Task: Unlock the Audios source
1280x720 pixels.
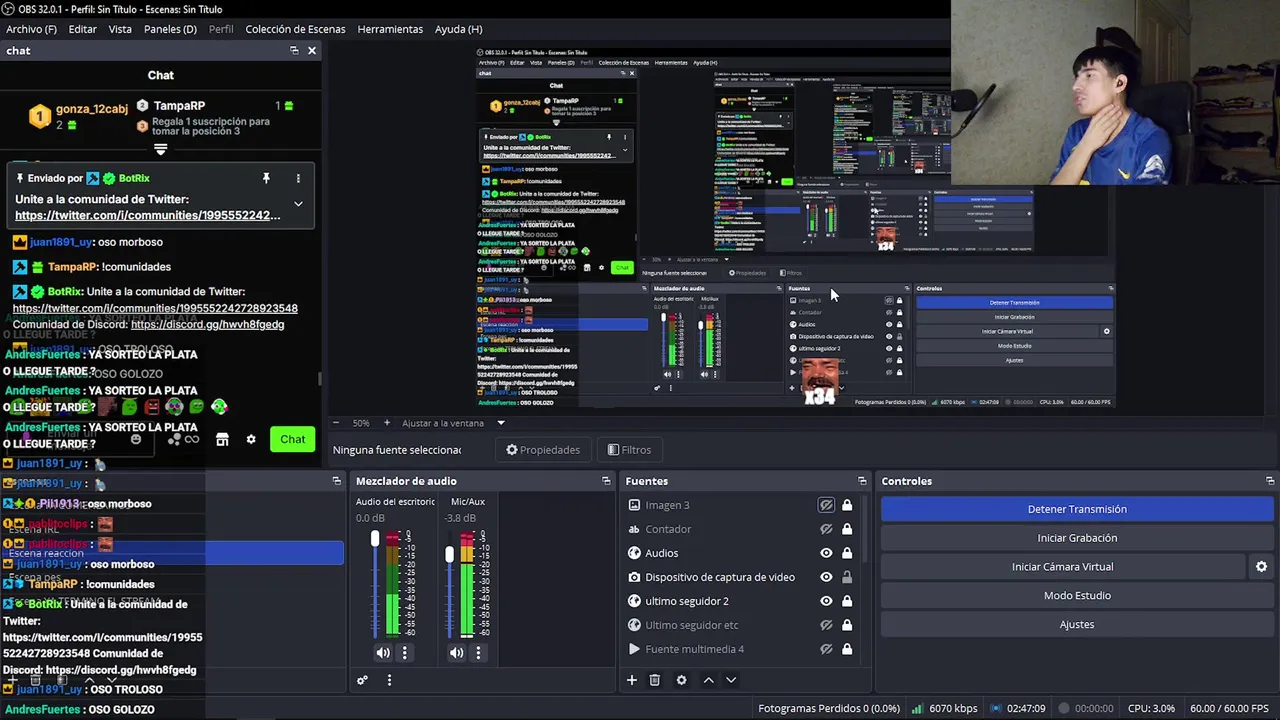Action: (x=847, y=553)
